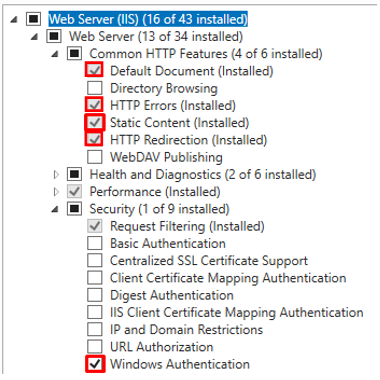Check Centralized SSL Certificate Support box
The width and height of the screenshot is (380, 380).
click(95, 260)
